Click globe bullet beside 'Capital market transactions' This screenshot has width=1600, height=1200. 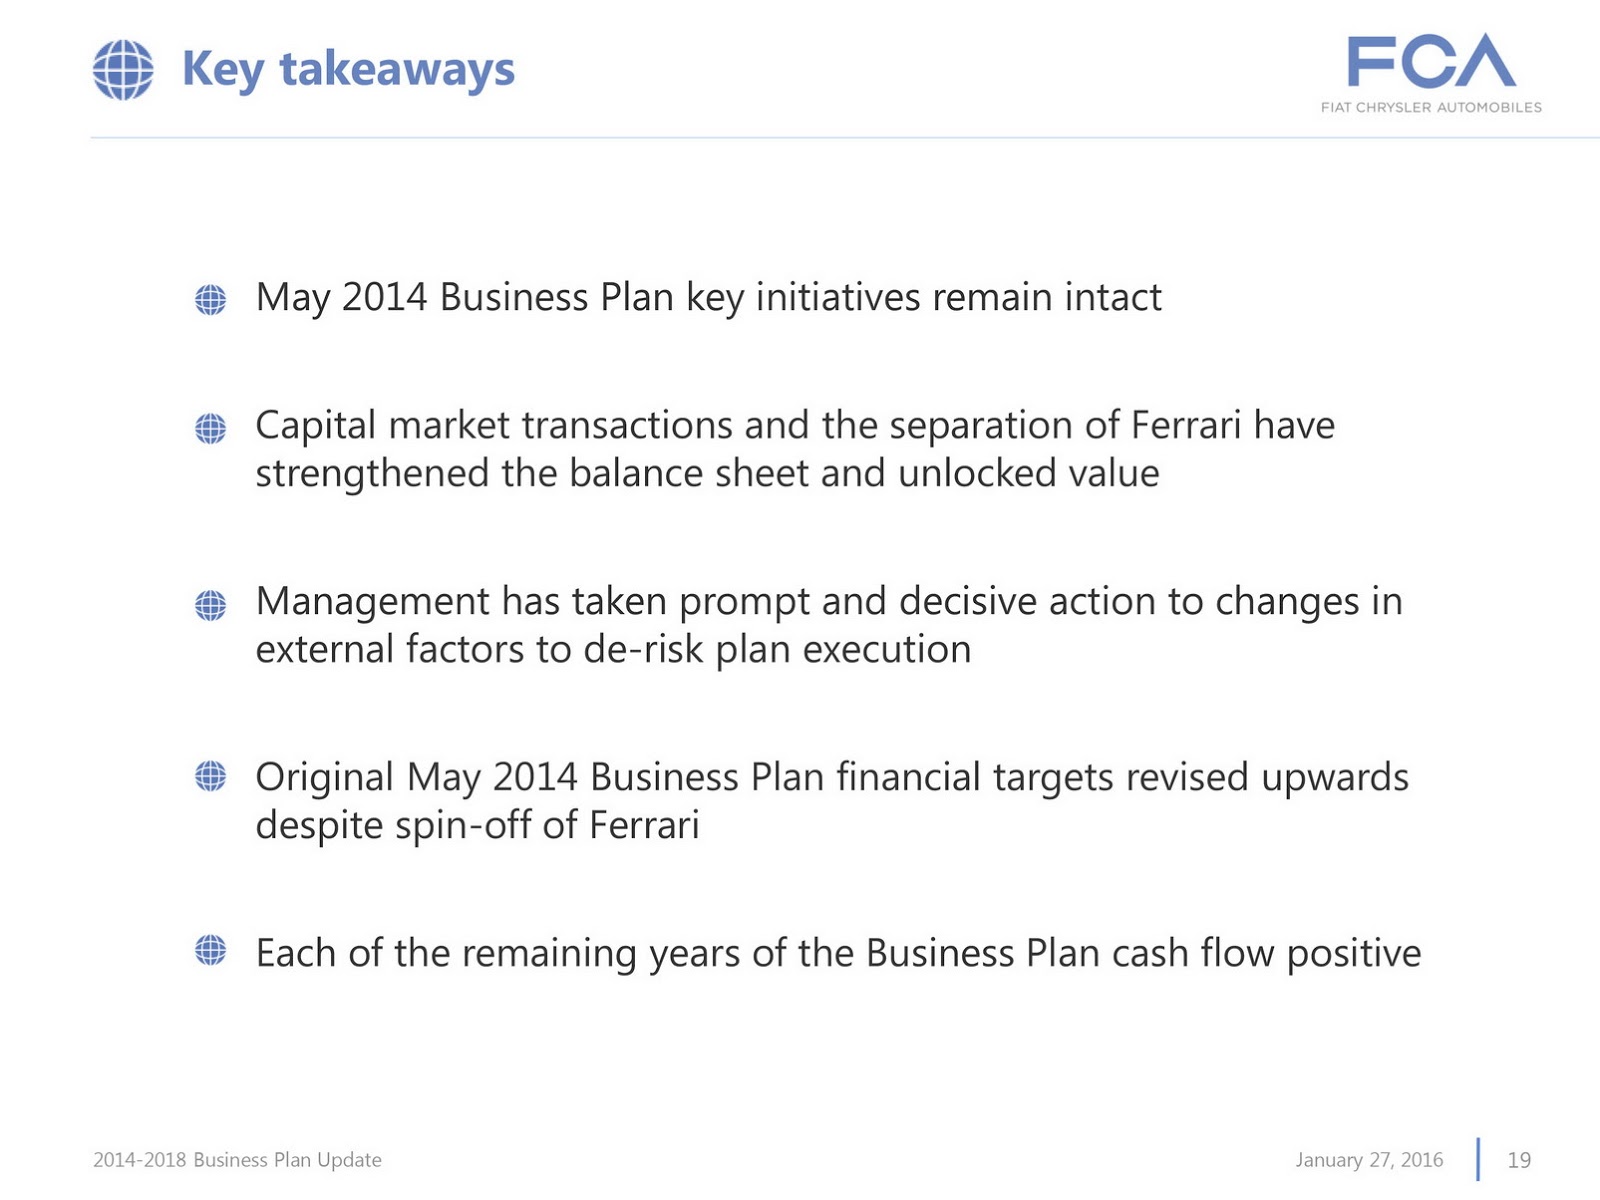210,428
